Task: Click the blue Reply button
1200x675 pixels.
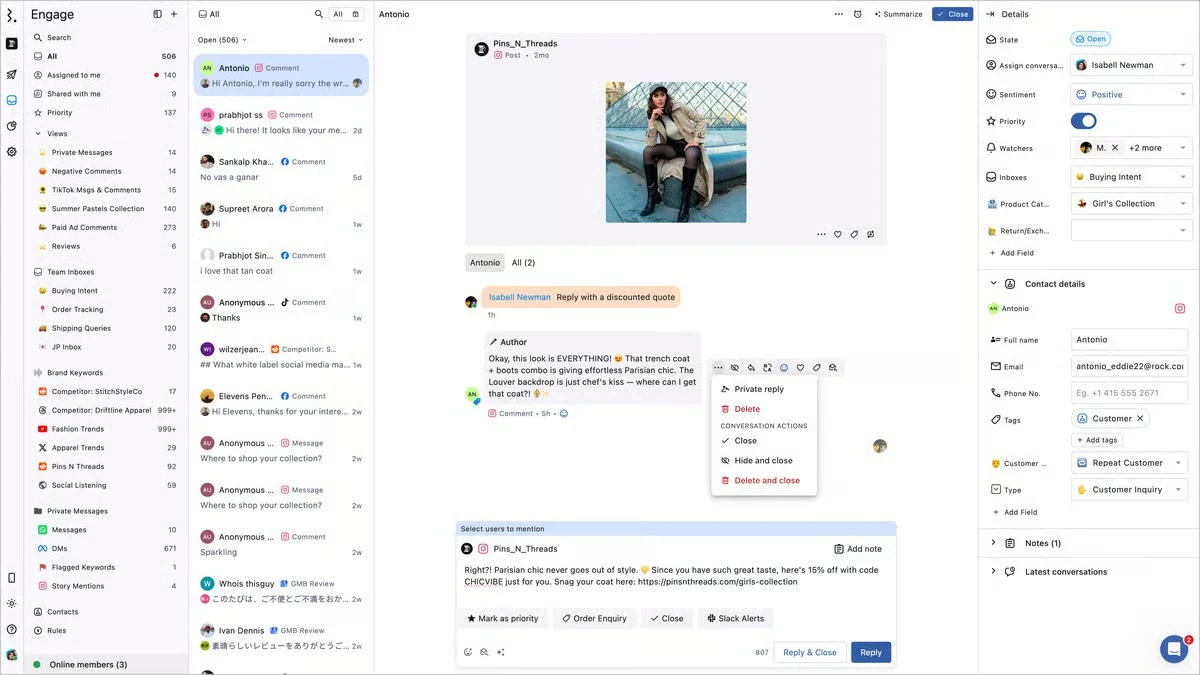Action: click(x=871, y=652)
